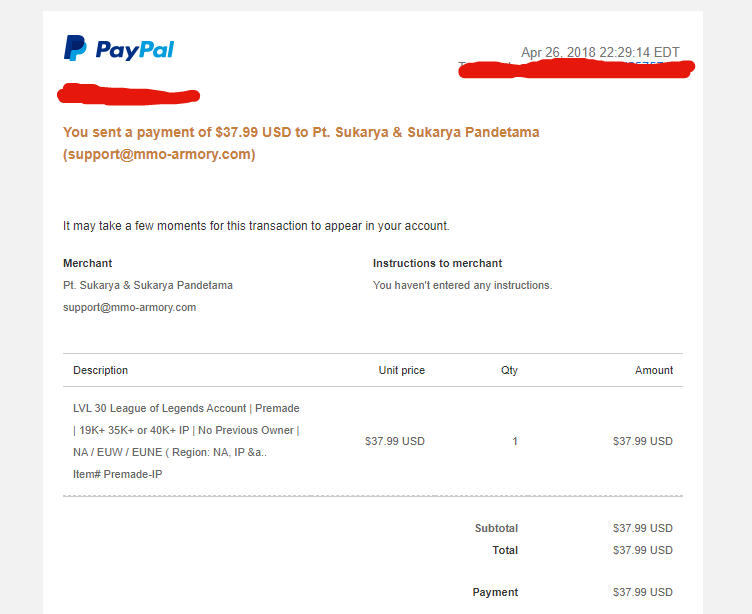Image resolution: width=752 pixels, height=614 pixels.
Task: Click the Description column header
Action: pos(101,370)
